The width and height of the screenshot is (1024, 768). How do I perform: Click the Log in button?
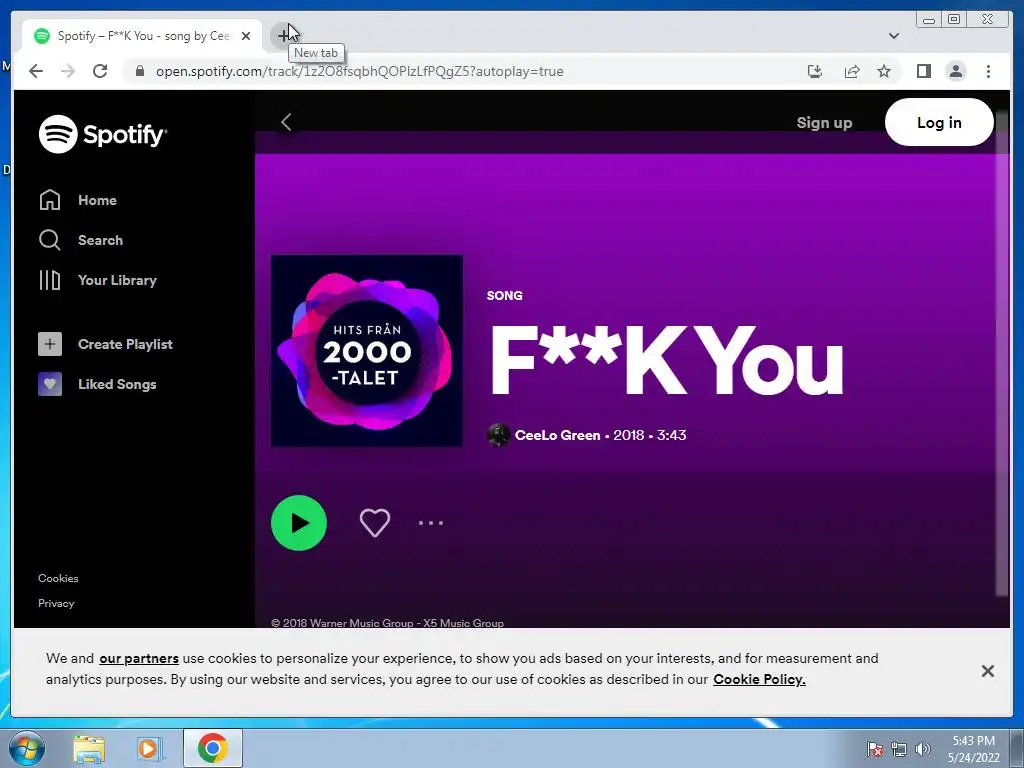pyautogui.click(x=939, y=122)
